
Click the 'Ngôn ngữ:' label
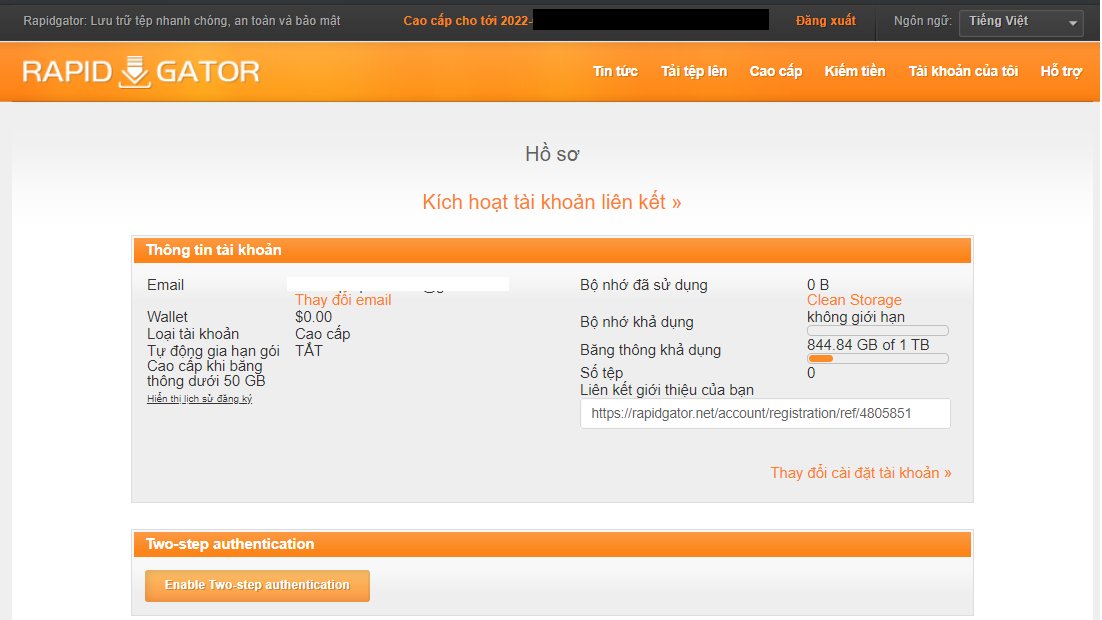922,21
